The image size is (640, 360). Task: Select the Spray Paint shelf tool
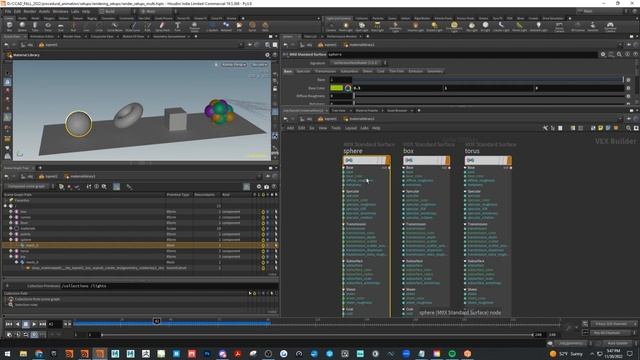click(162, 27)
